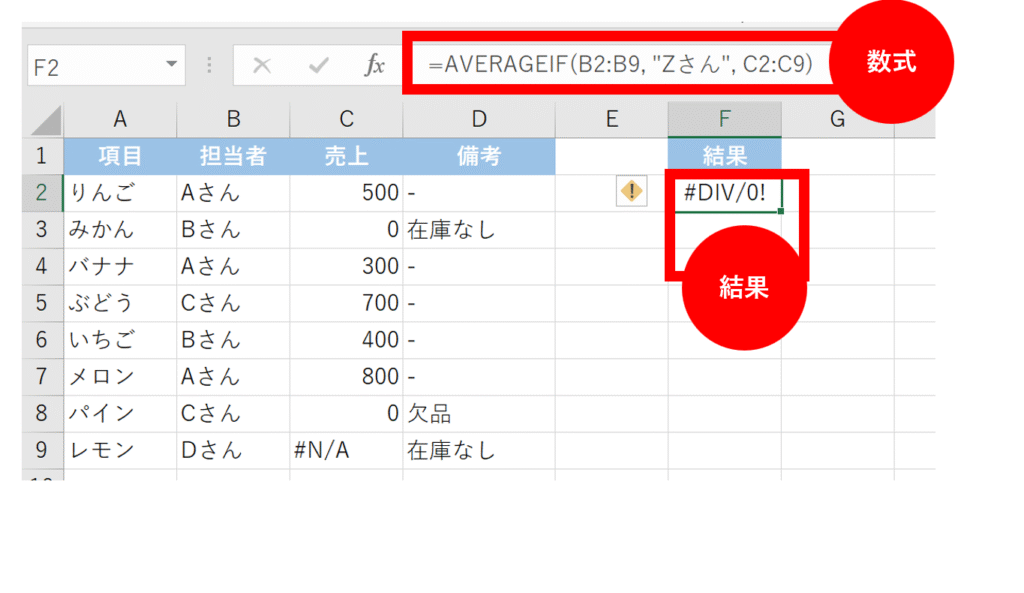Click the Enter checkmark beside the formula bar

click(317, 65)
